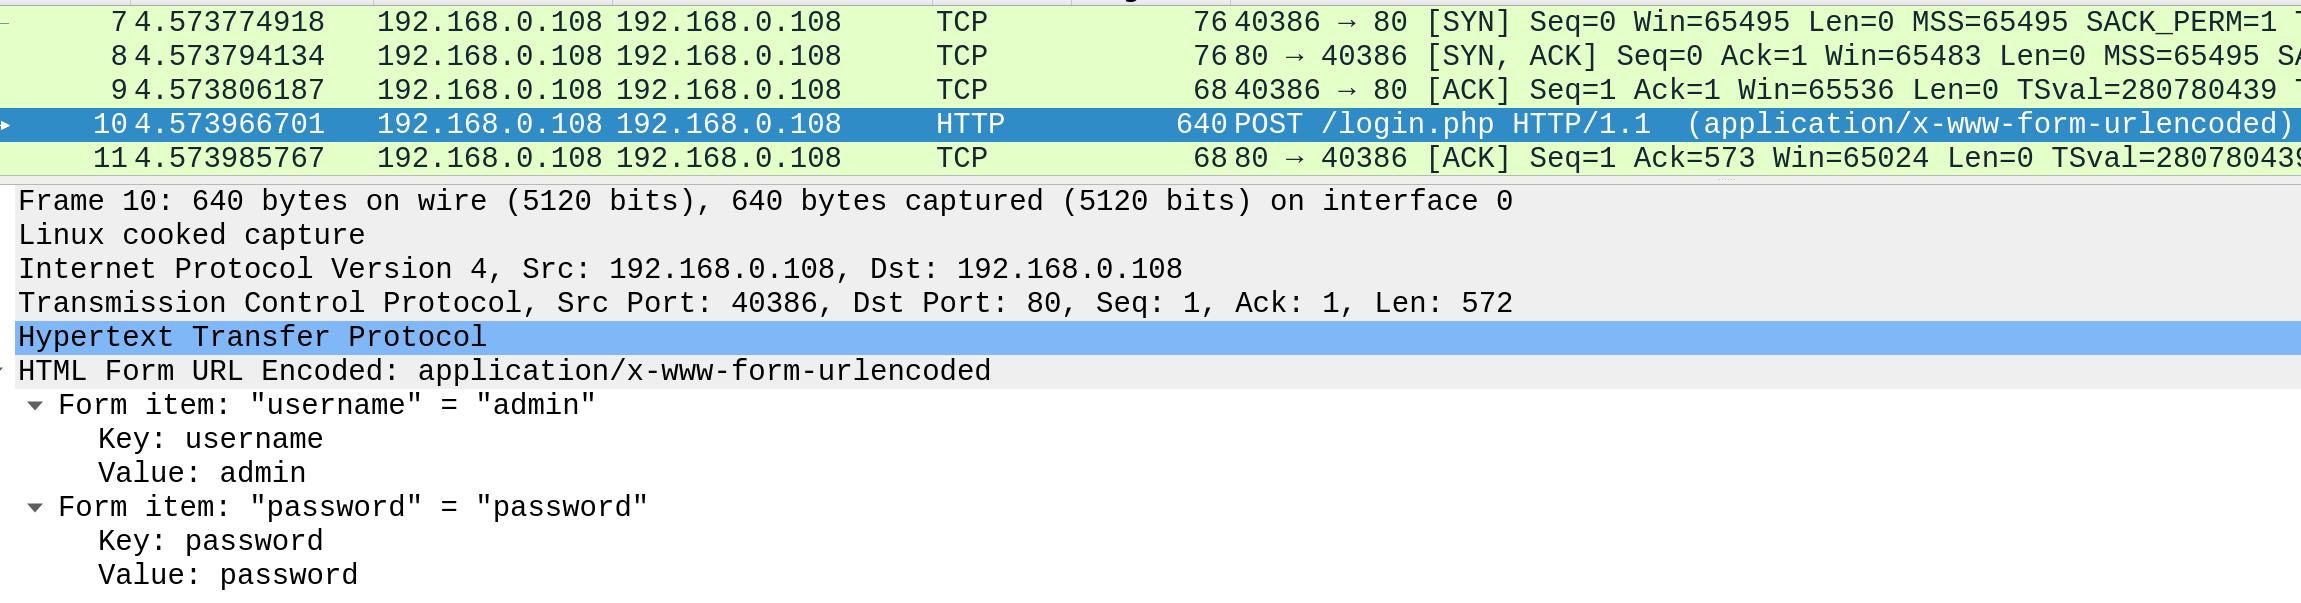Viewport: 2301px width, 603px height.
Task: Select the Key: username field
Action: pyautogui.click(x=210, y=439)
